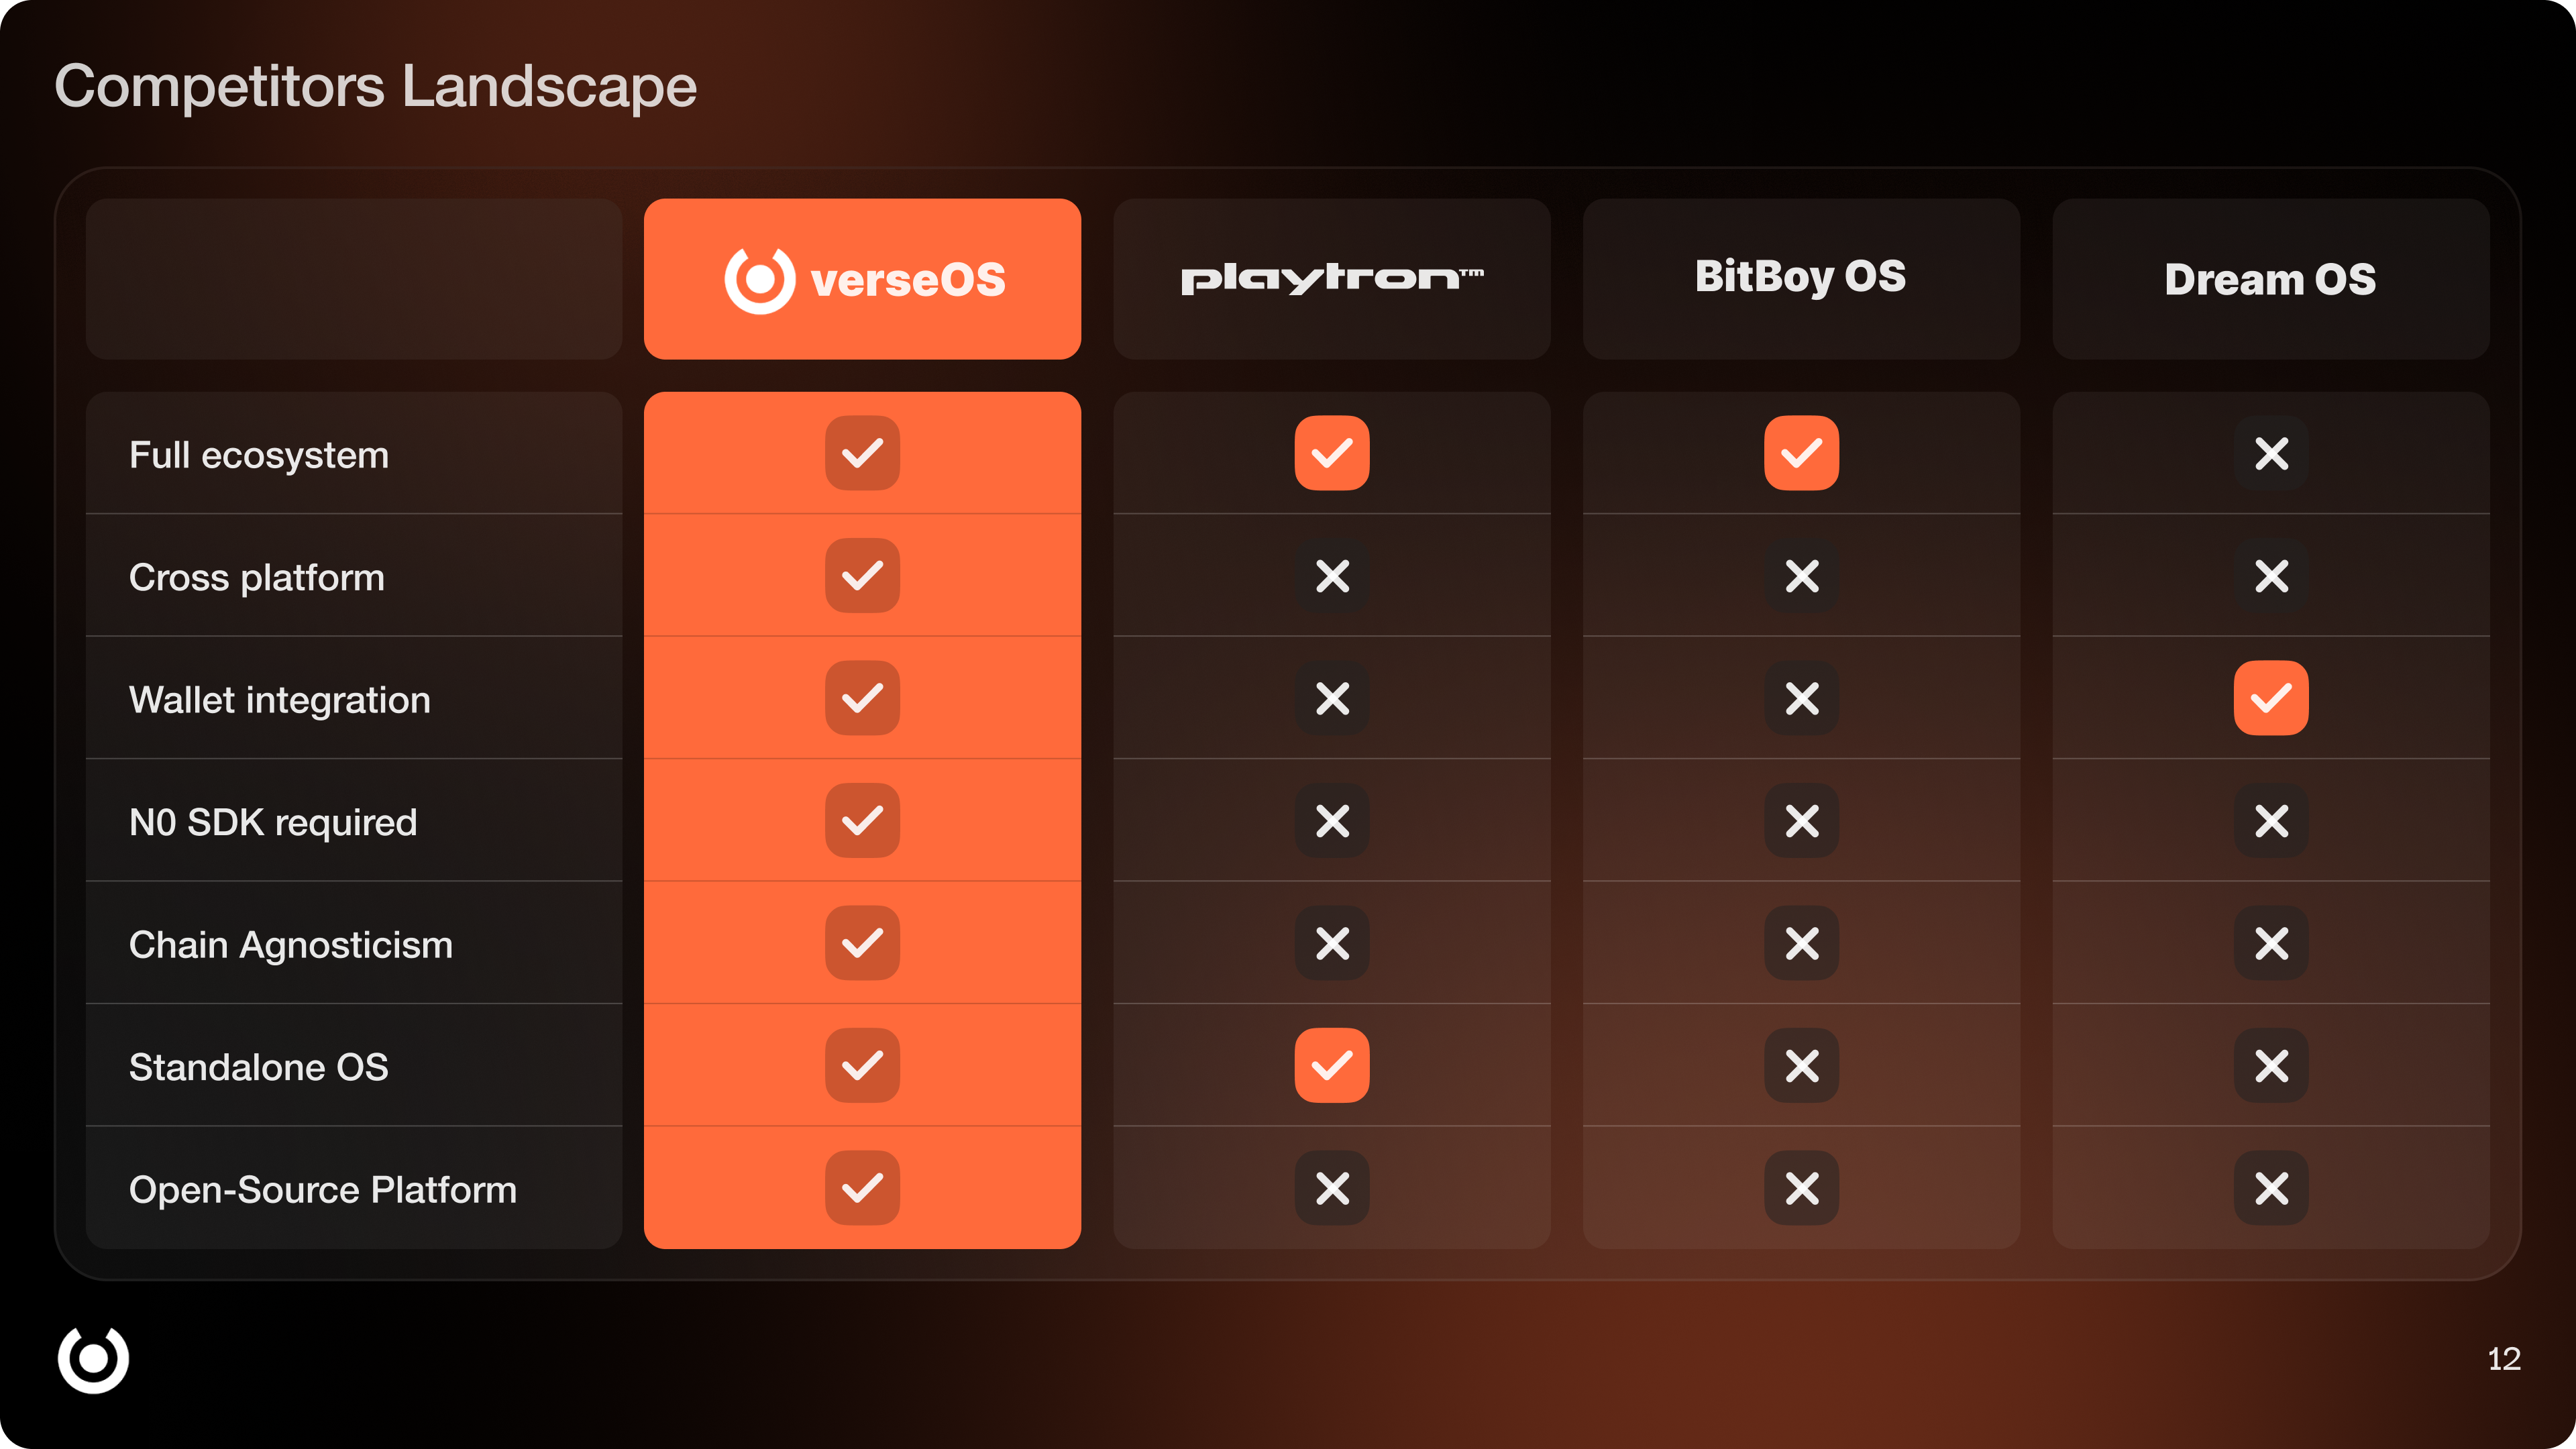Click the Chain Agnosticism row label
Image resolution: width=2576 pixels, height=1449 pixels.
(291, 945)
